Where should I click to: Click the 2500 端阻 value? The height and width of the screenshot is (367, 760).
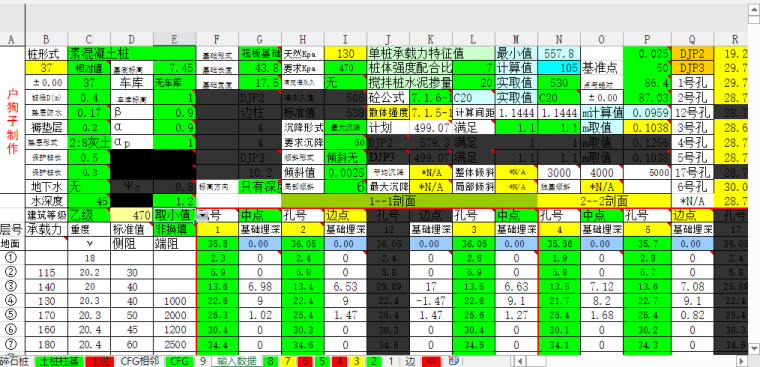[174, 345]
